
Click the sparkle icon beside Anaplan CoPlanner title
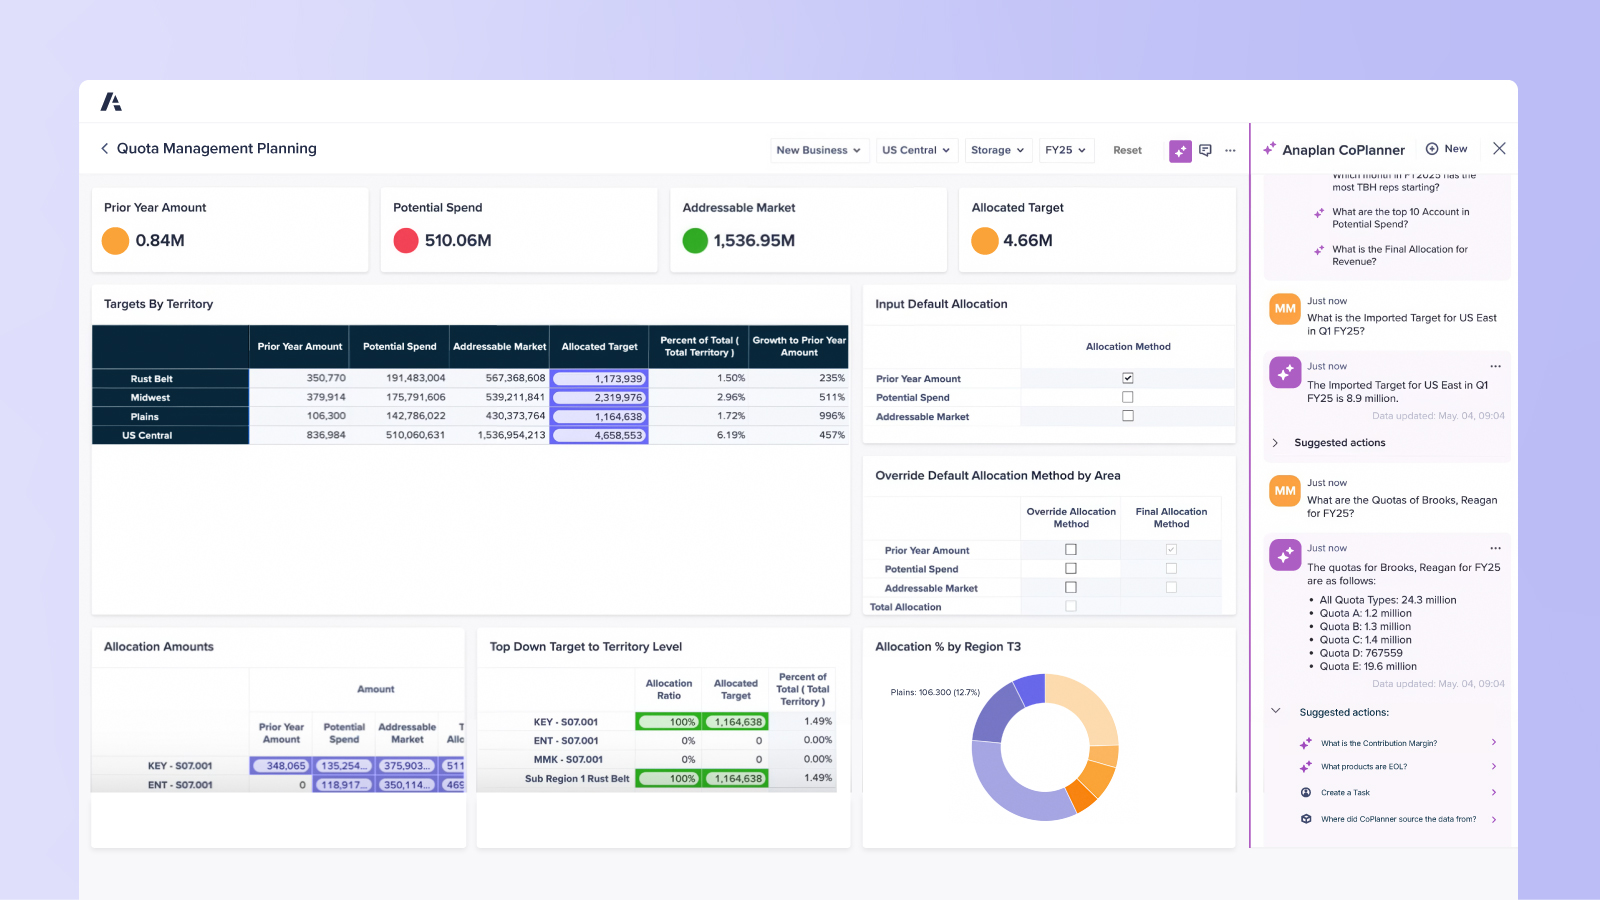tap(1270, 148)
